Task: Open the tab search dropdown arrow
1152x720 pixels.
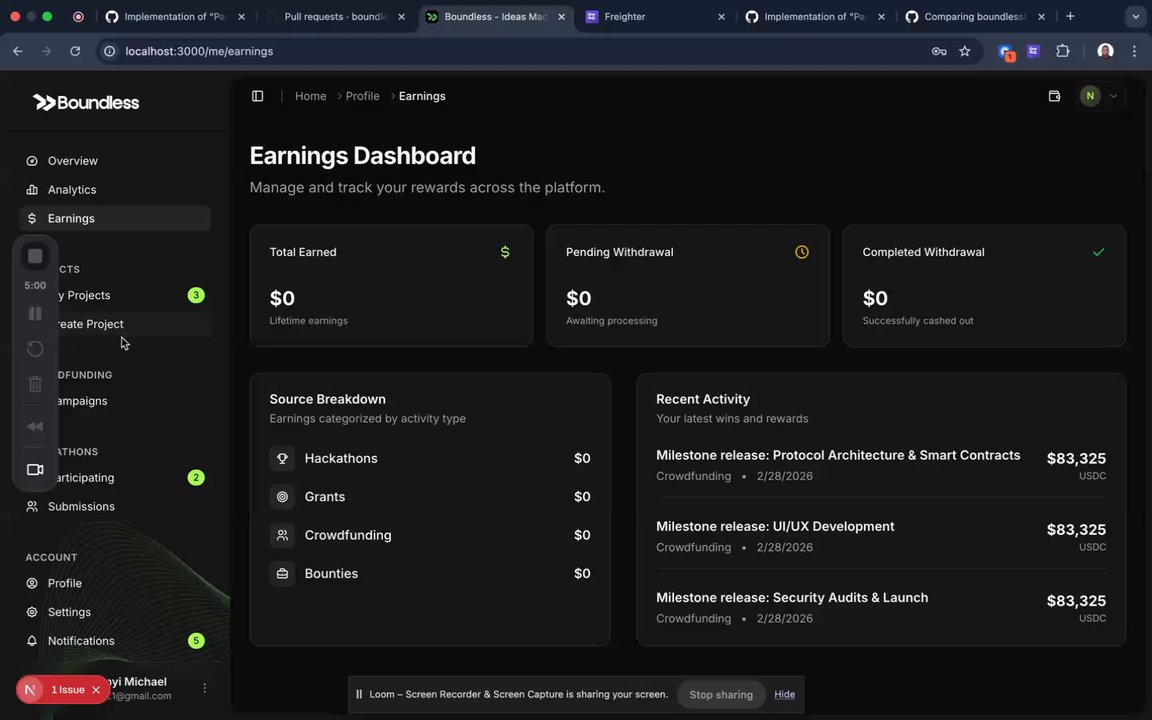Action: coord(1135,16)
